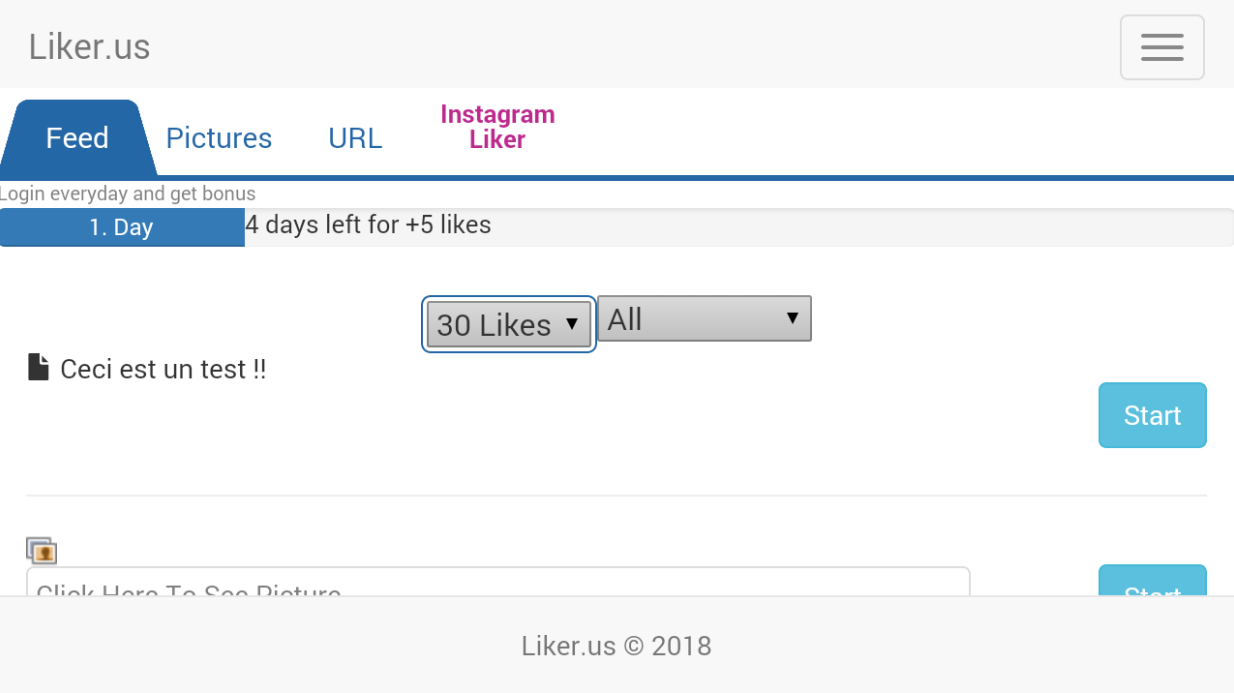Switch to the Feed tab
Screen dimensions: 1234x693
pos(77,138)
